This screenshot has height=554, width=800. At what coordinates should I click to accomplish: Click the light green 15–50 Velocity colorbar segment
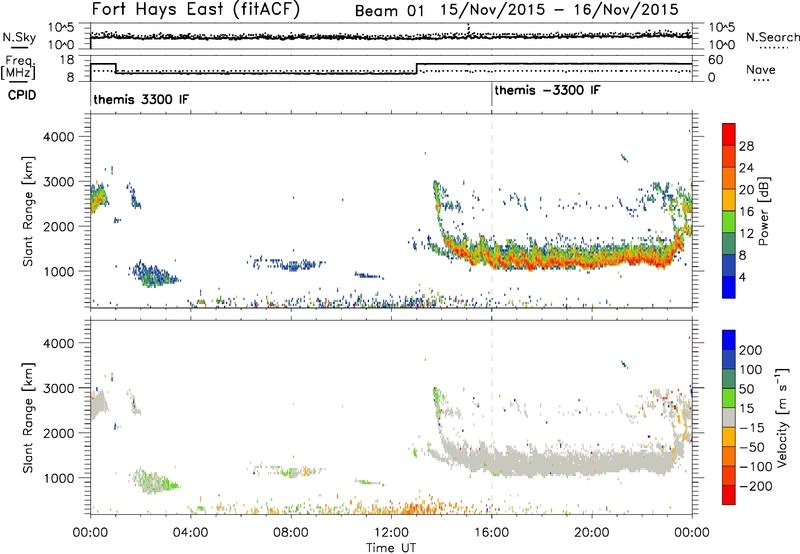point(729,398)
